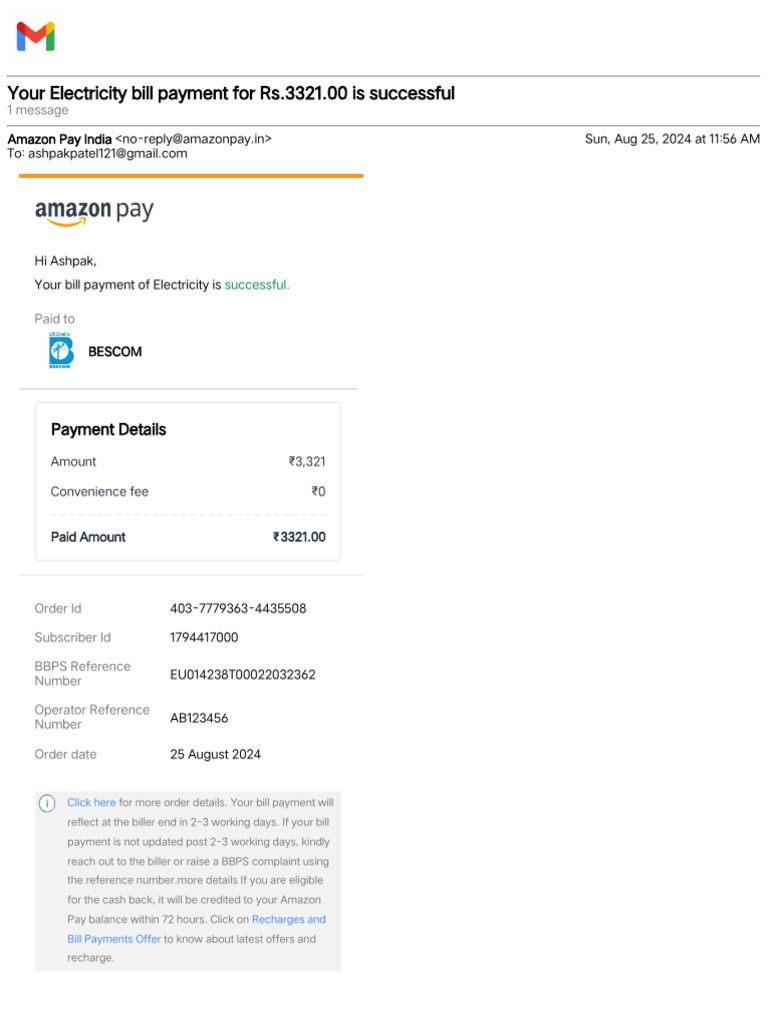Click the BESCOM biller logo

61,351
